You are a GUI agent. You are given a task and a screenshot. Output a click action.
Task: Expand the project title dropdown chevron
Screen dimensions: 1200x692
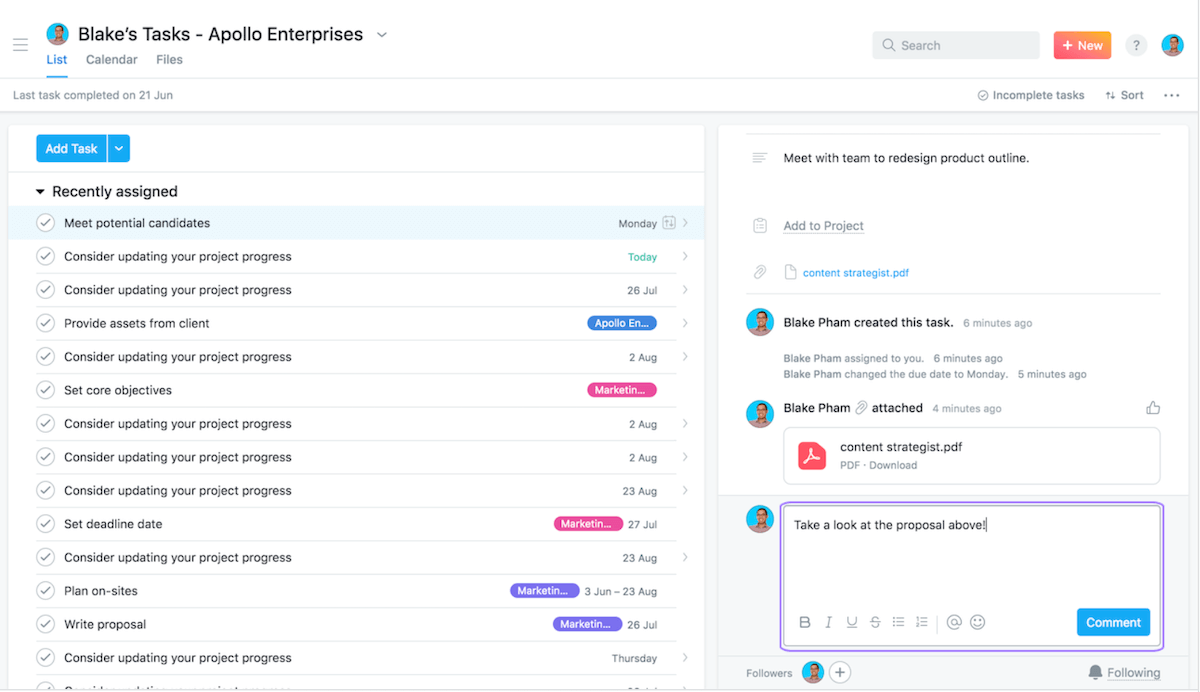(x=381, y=35)
